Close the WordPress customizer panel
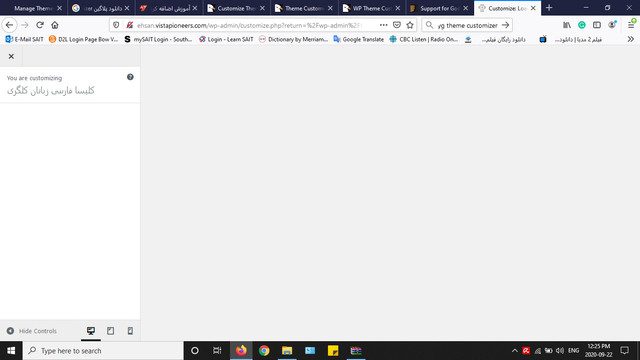Image resolution: width=640 pixels, height=360 pixels. 11,56
